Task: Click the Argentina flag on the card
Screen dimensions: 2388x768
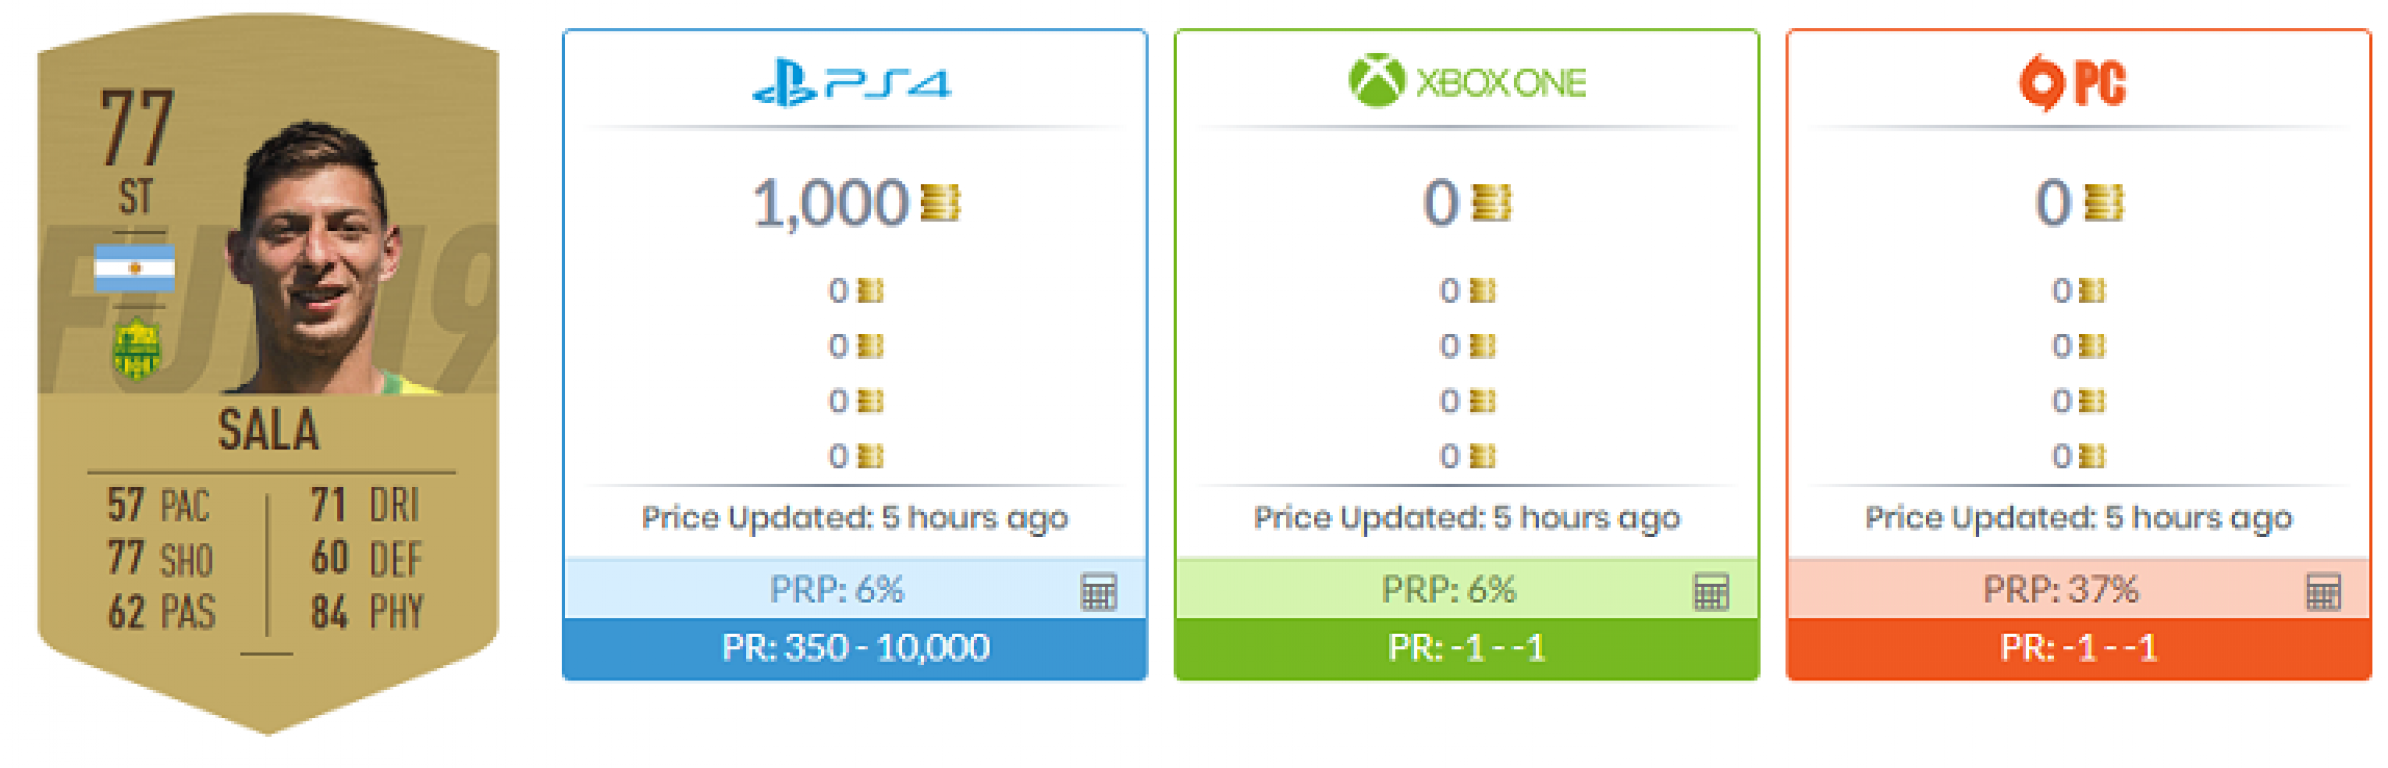Action: (x=134, y=268)
